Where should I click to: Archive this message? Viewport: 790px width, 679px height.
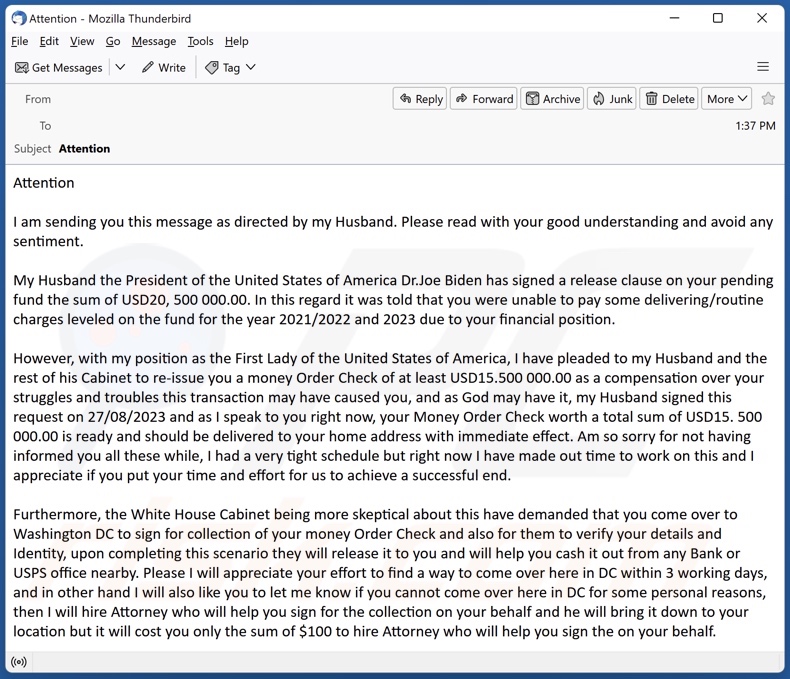click(552, 99)
